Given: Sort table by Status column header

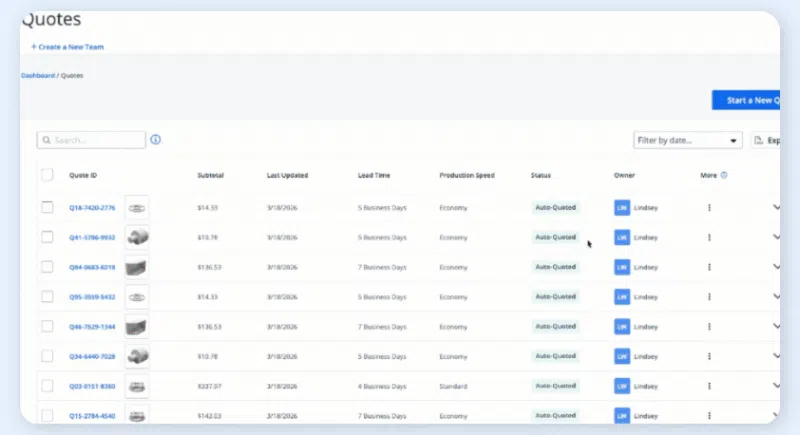Looking at the screenshot, I should 540,175.
